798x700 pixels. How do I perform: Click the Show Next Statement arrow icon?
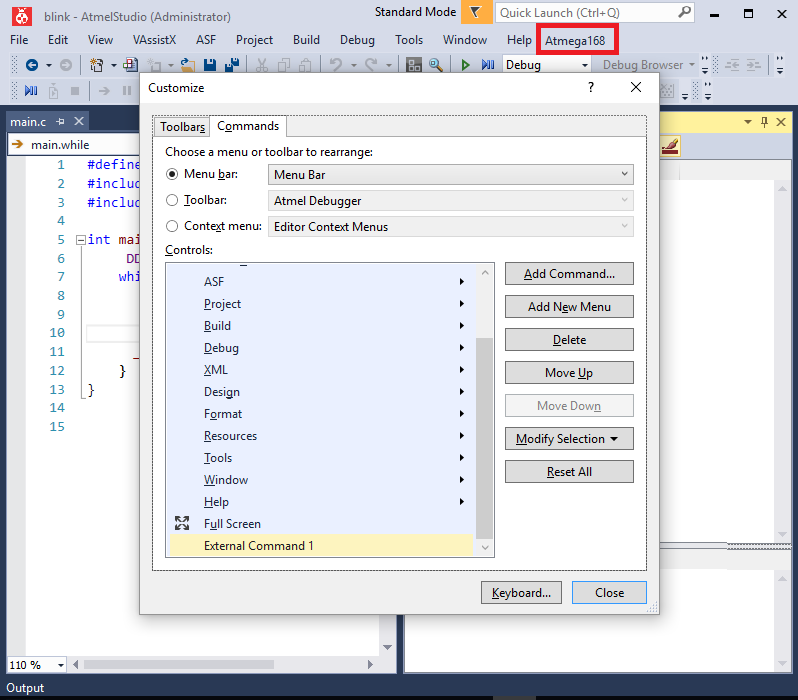coord(104,91)
